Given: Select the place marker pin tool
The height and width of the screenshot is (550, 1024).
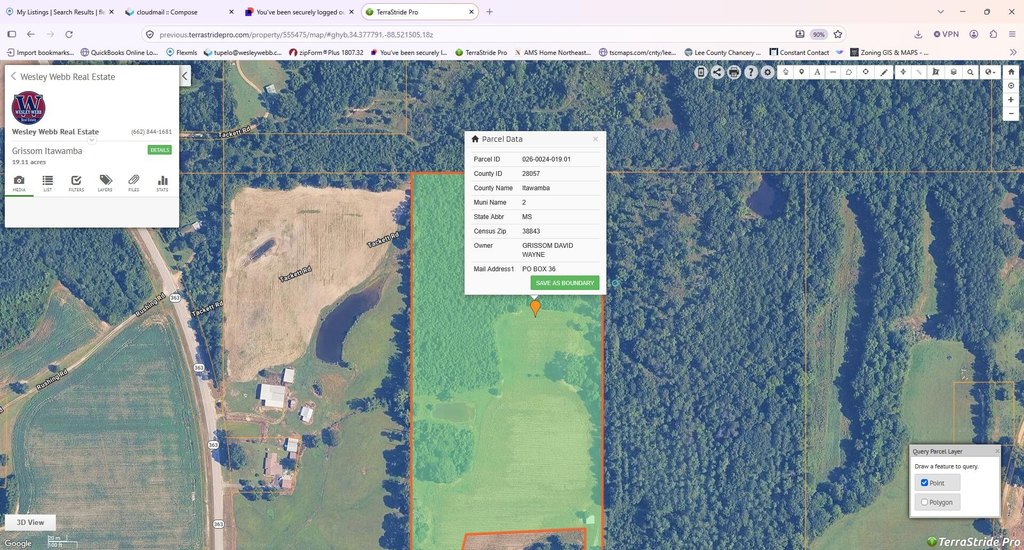Looking at the screenshot, I should click(801, 72).
